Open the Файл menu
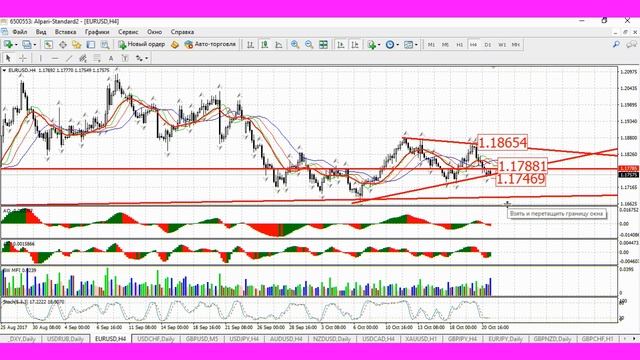 pyautogui.click(x=20, y=32)
